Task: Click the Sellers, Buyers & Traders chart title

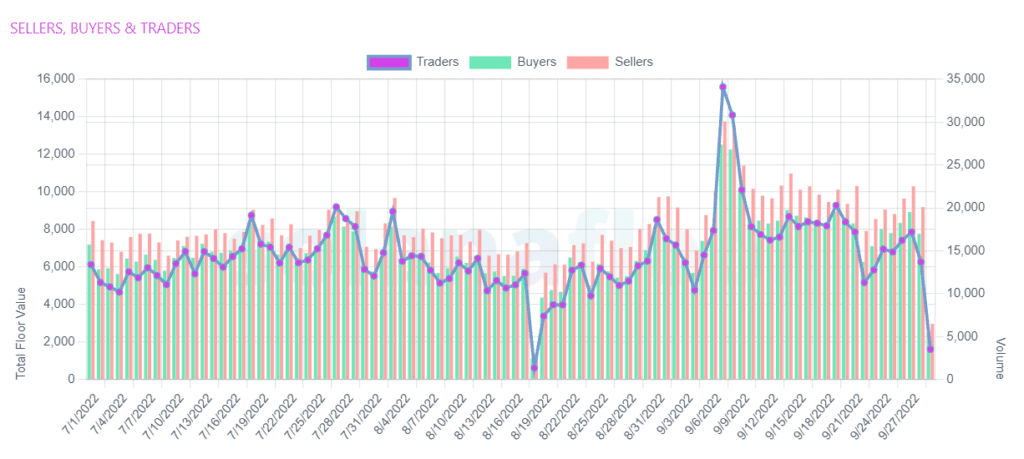Action: [105, 28]
